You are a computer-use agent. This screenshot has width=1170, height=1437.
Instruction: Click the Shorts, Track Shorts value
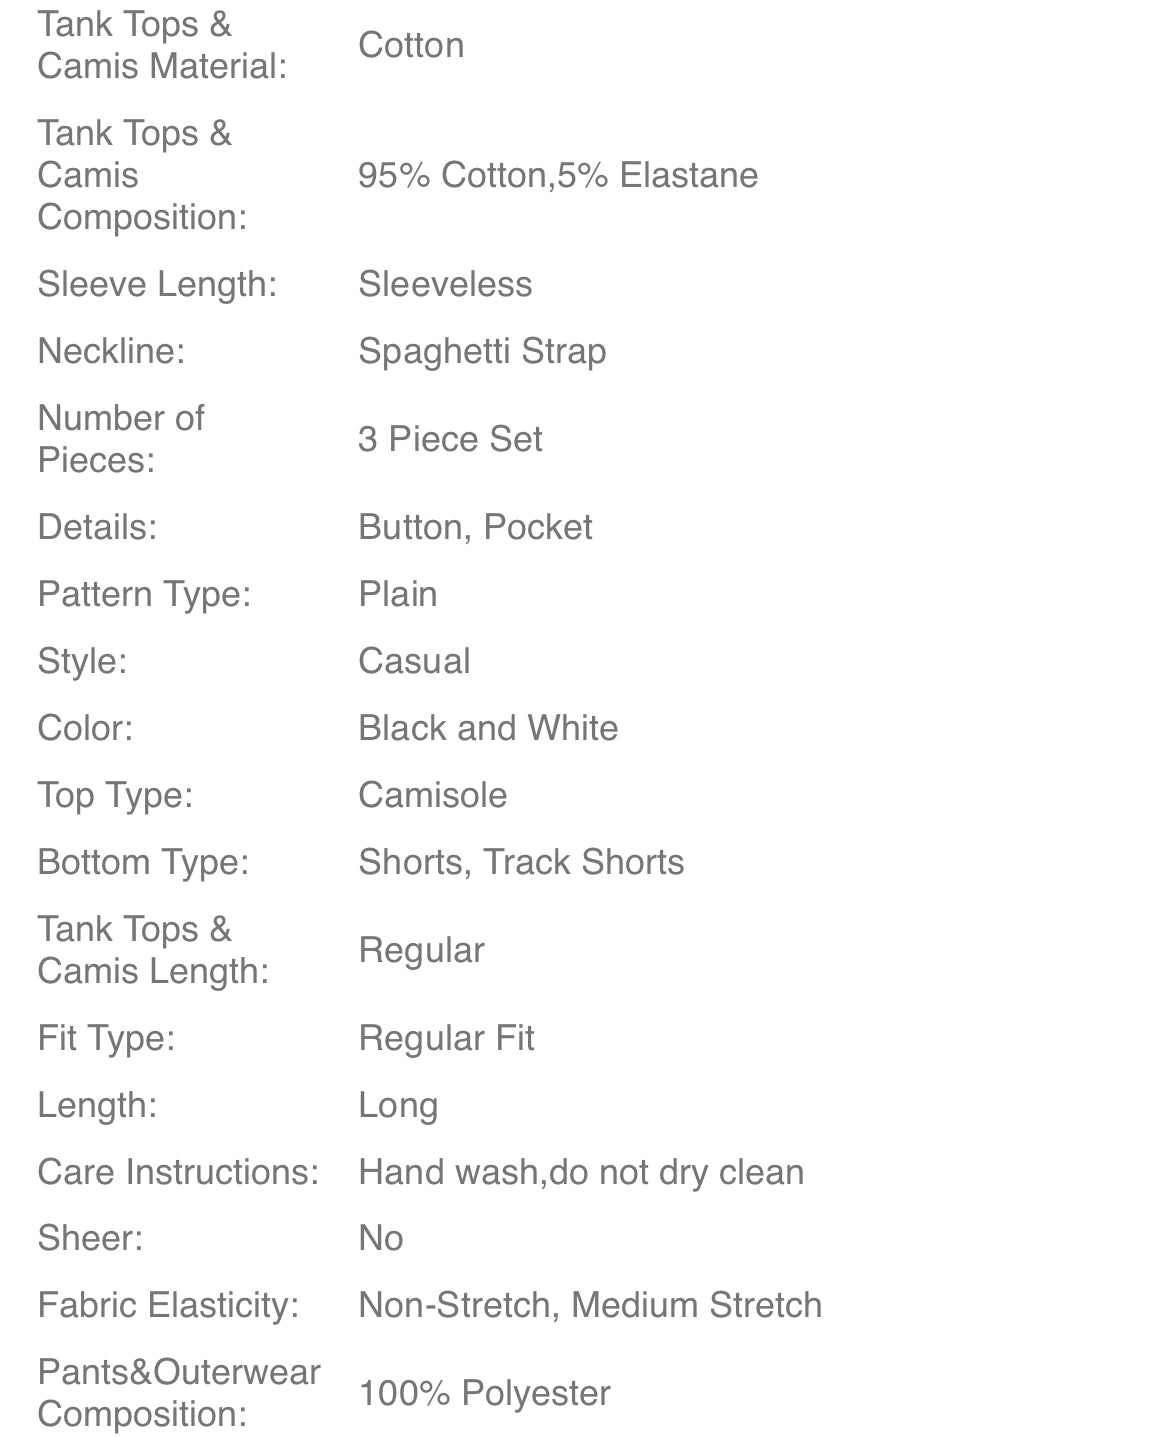point(521,862)
